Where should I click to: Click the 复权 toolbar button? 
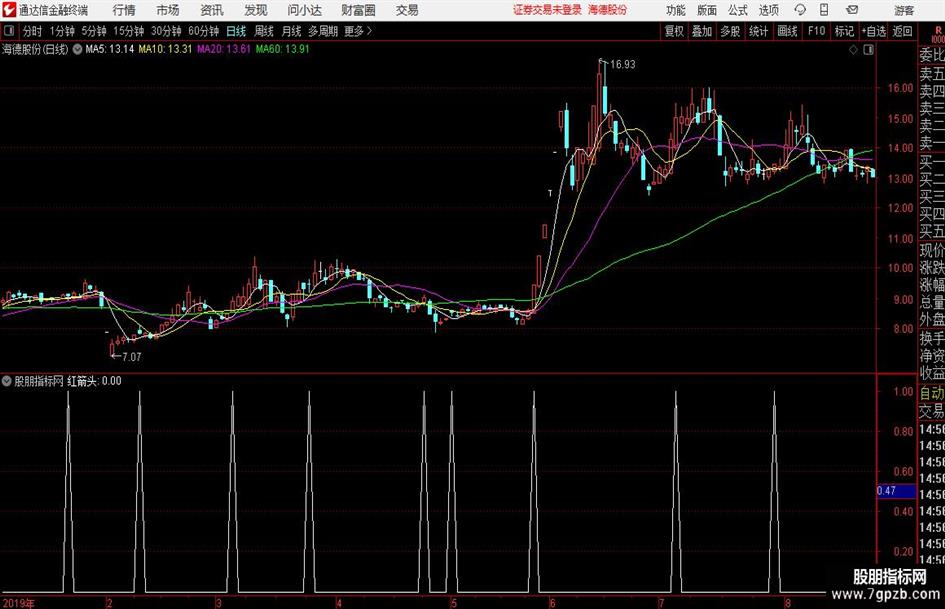click(674, 31)
